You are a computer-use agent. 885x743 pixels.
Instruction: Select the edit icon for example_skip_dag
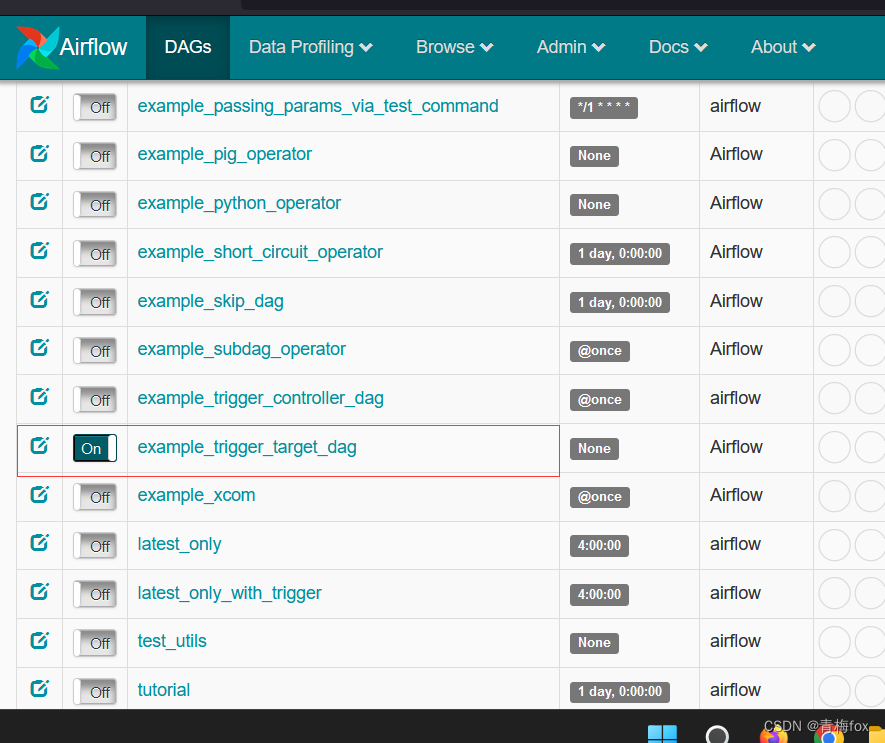point(40,299)
